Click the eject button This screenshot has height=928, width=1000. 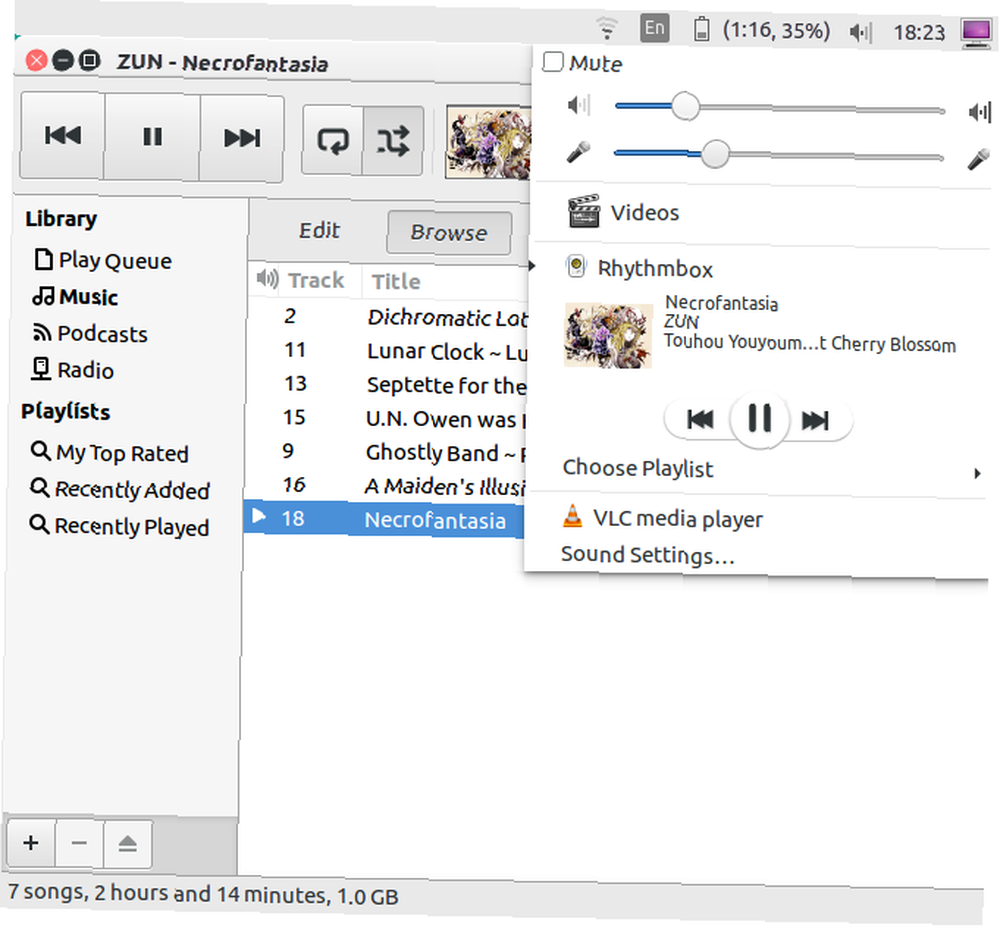[x=128, y=844]
